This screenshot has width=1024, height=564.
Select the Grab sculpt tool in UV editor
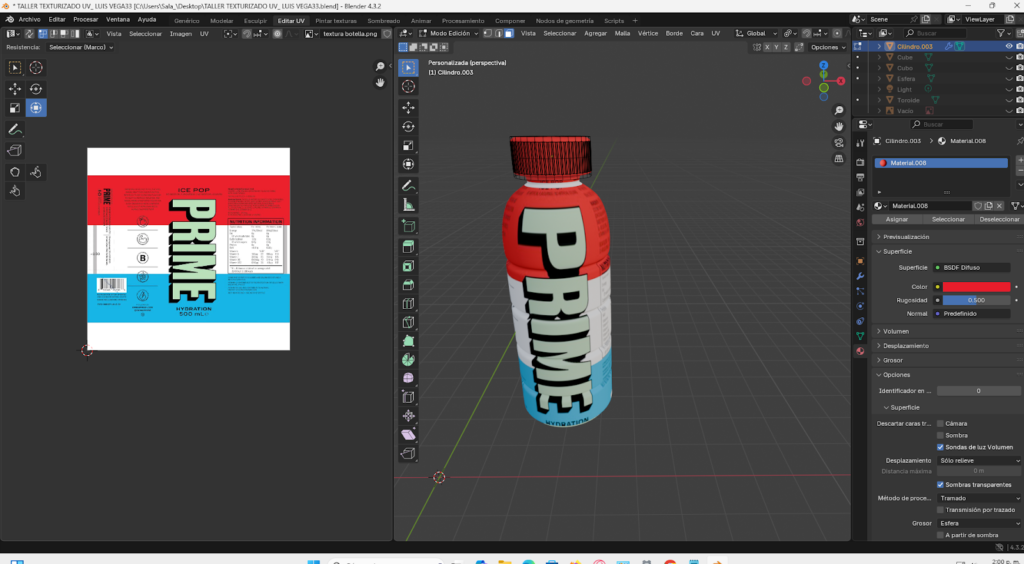[x=14, y=172]
